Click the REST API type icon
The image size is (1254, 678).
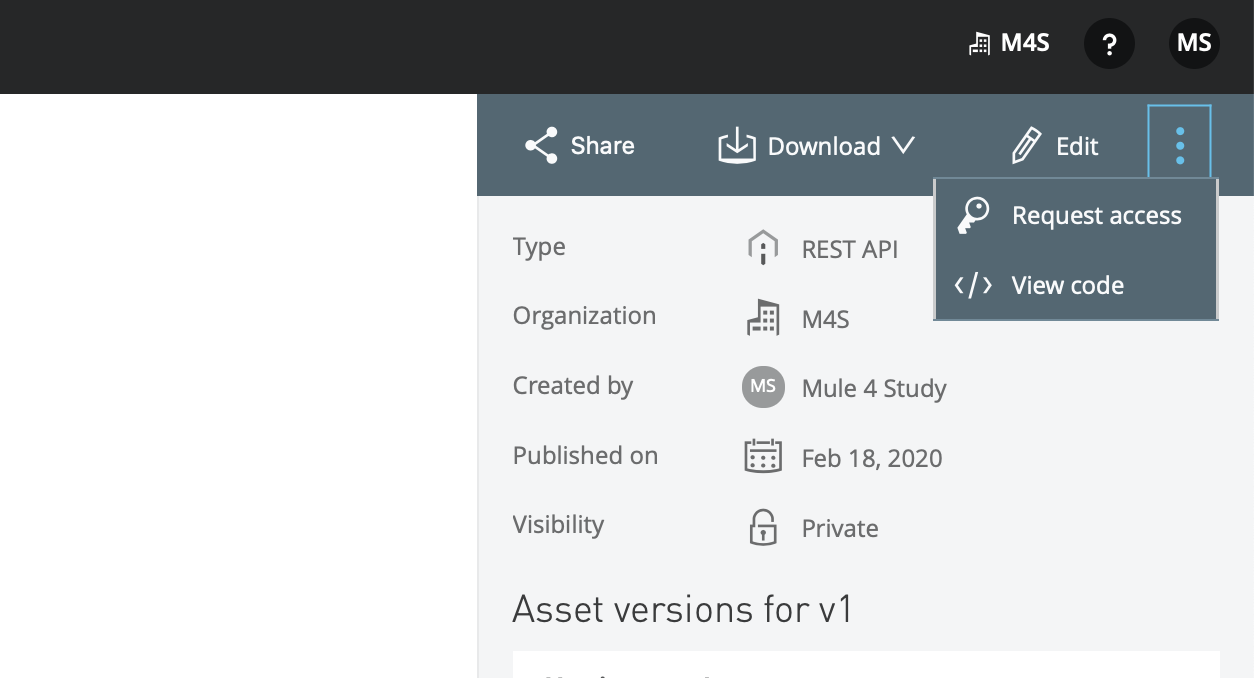[763, 247]
